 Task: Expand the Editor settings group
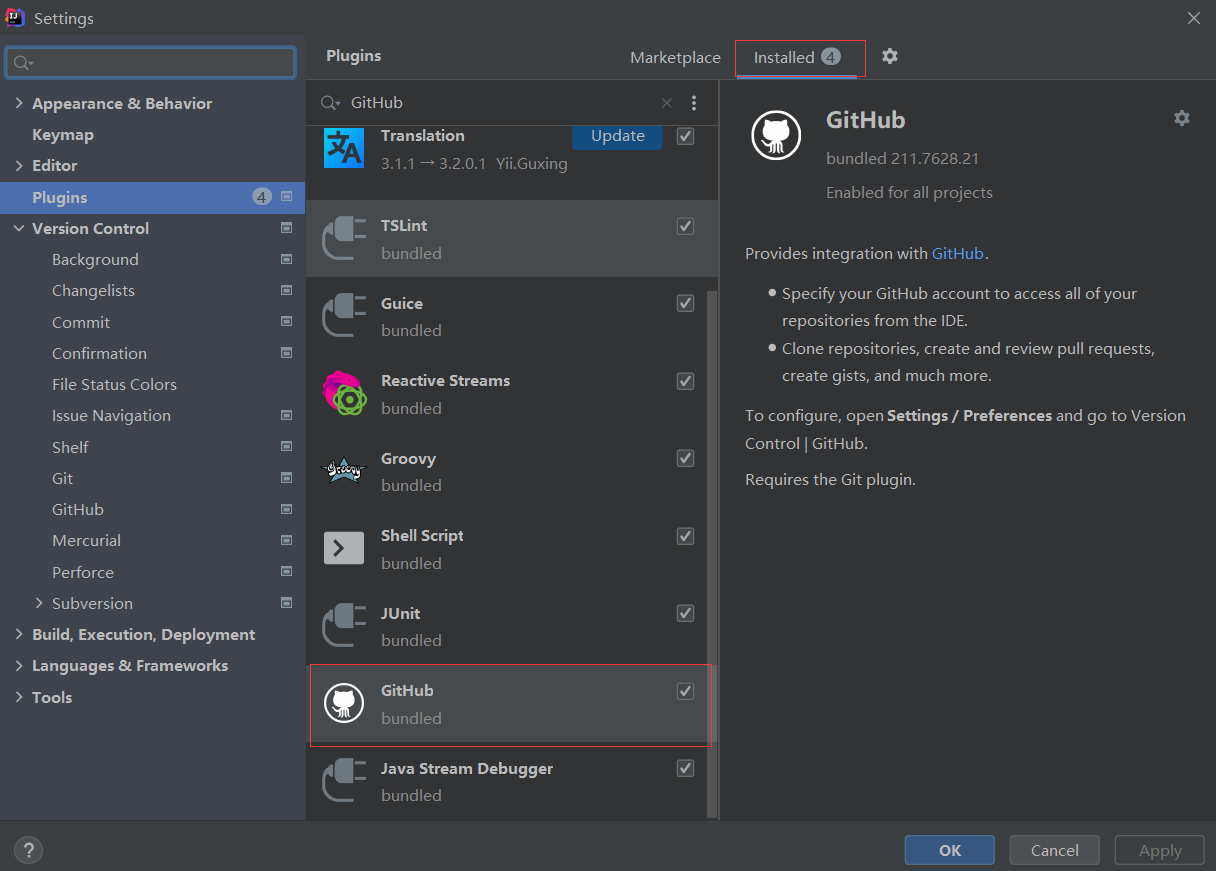point(19,165)
